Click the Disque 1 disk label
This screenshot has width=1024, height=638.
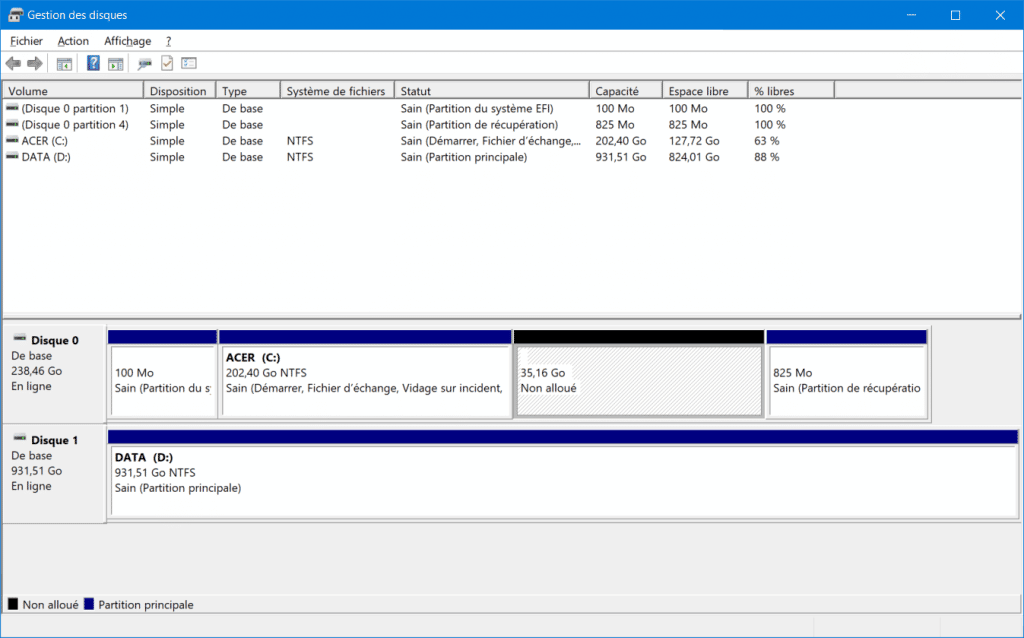(x=54, y=440)
